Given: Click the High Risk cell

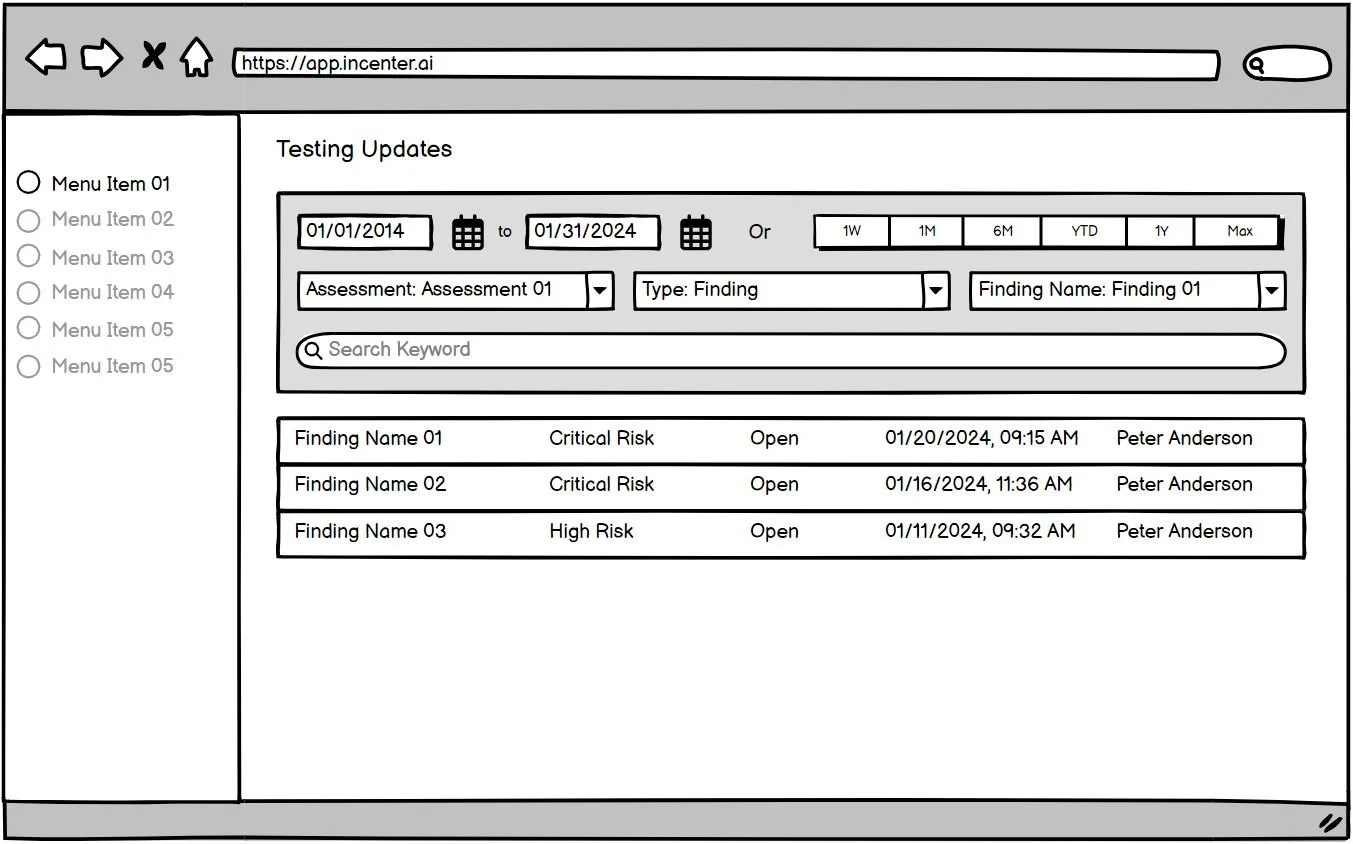Looking at the screenshot, I should pos(591,531).
